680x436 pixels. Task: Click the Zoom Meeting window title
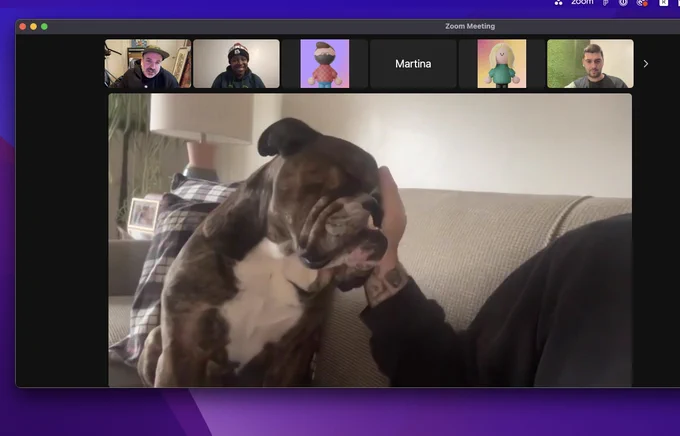[470, 26]
